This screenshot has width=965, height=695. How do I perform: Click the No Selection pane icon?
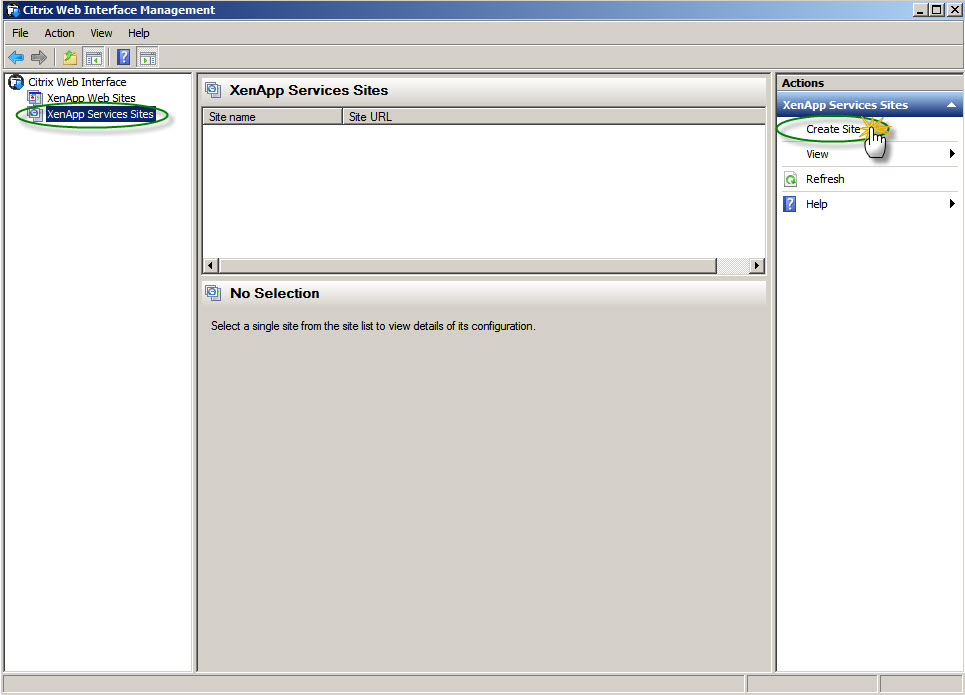[214, 293]
